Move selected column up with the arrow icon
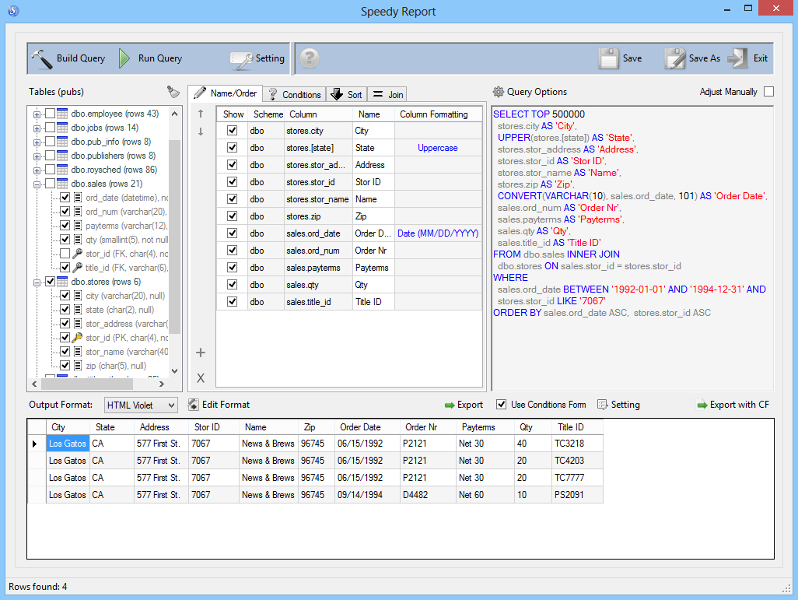The image size is (798, 600). (x=201, y=114)
